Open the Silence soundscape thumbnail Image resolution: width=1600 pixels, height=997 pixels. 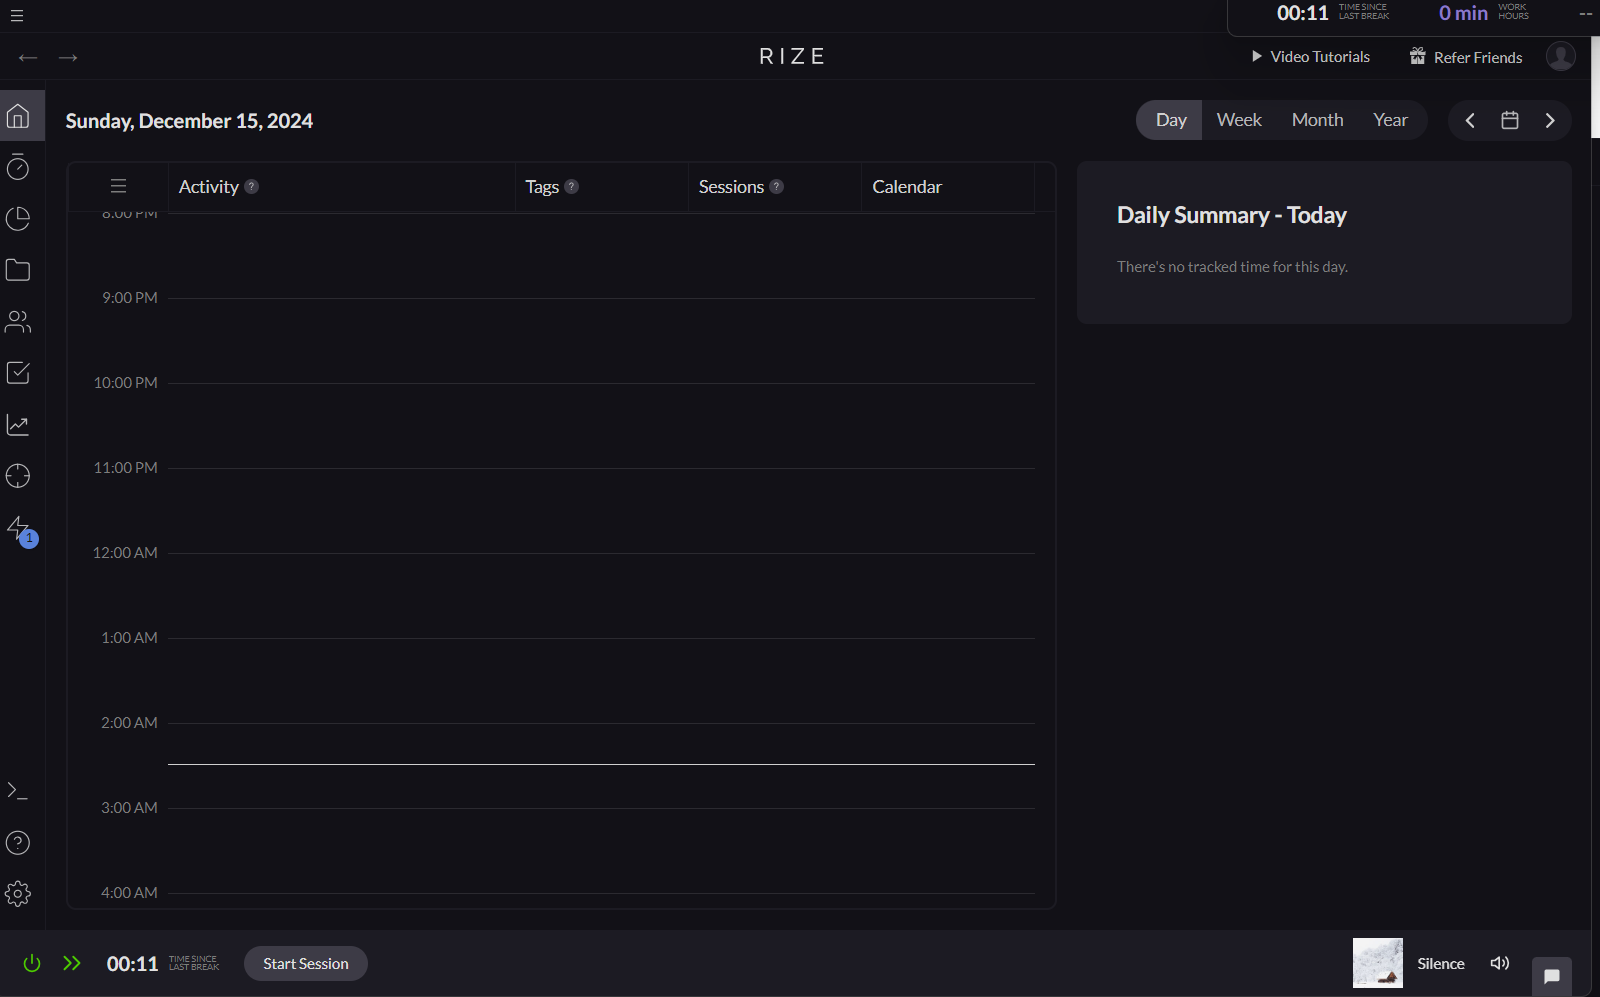1377,962
